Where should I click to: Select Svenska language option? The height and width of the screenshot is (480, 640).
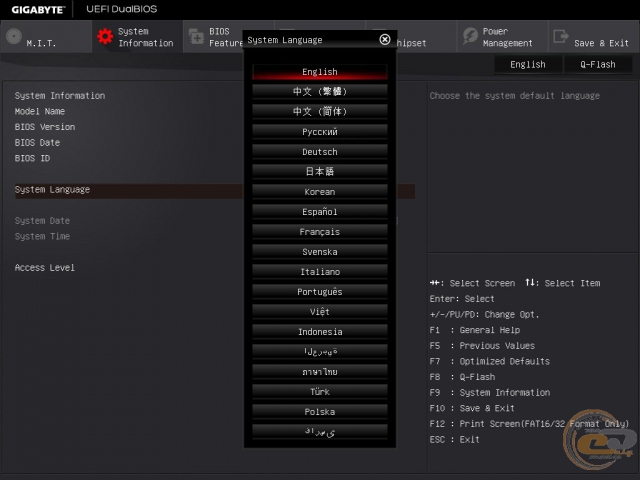[x=320, y=252]
